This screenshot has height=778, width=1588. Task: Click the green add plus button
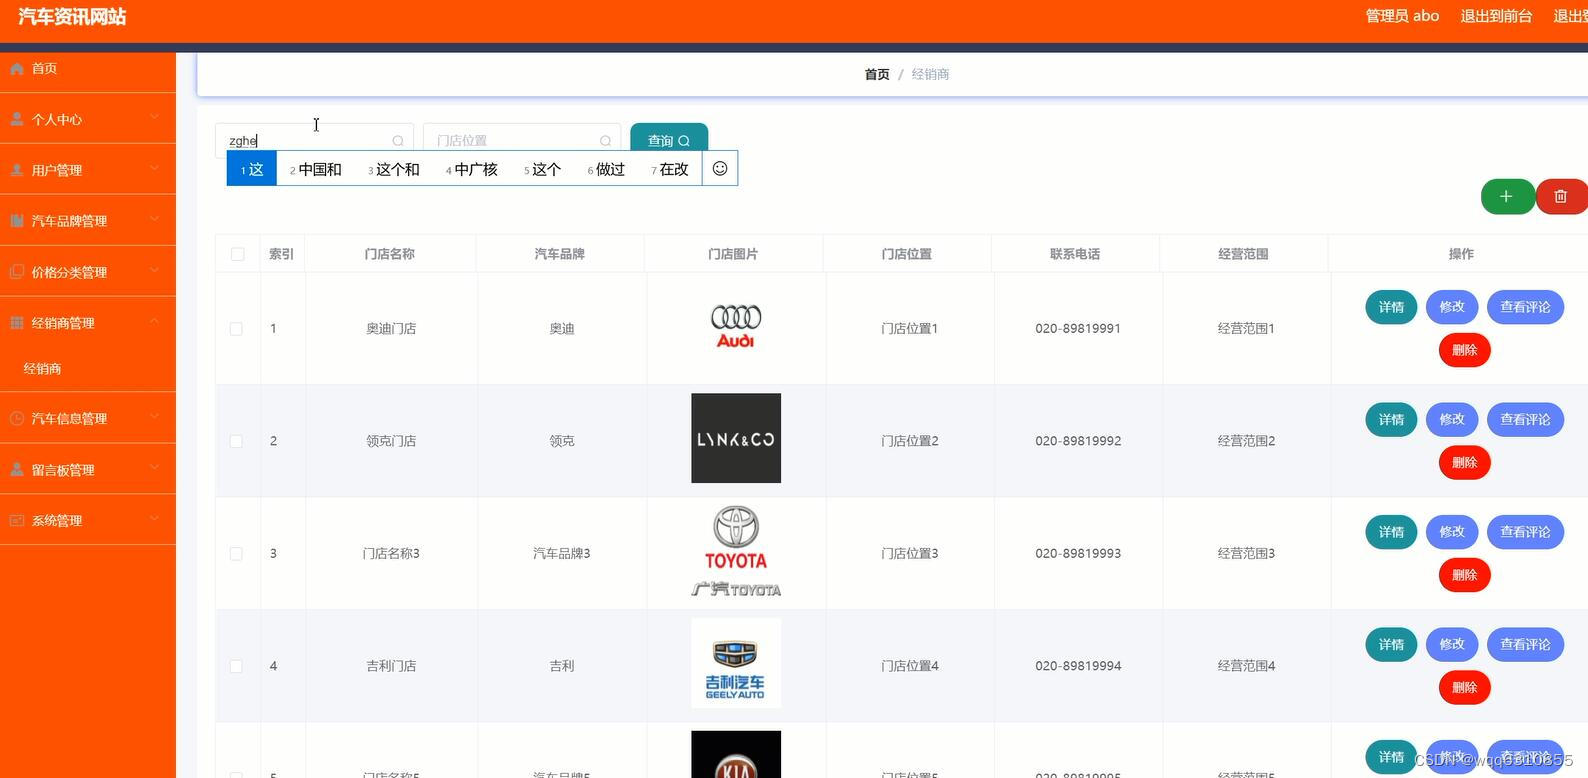1507,196
